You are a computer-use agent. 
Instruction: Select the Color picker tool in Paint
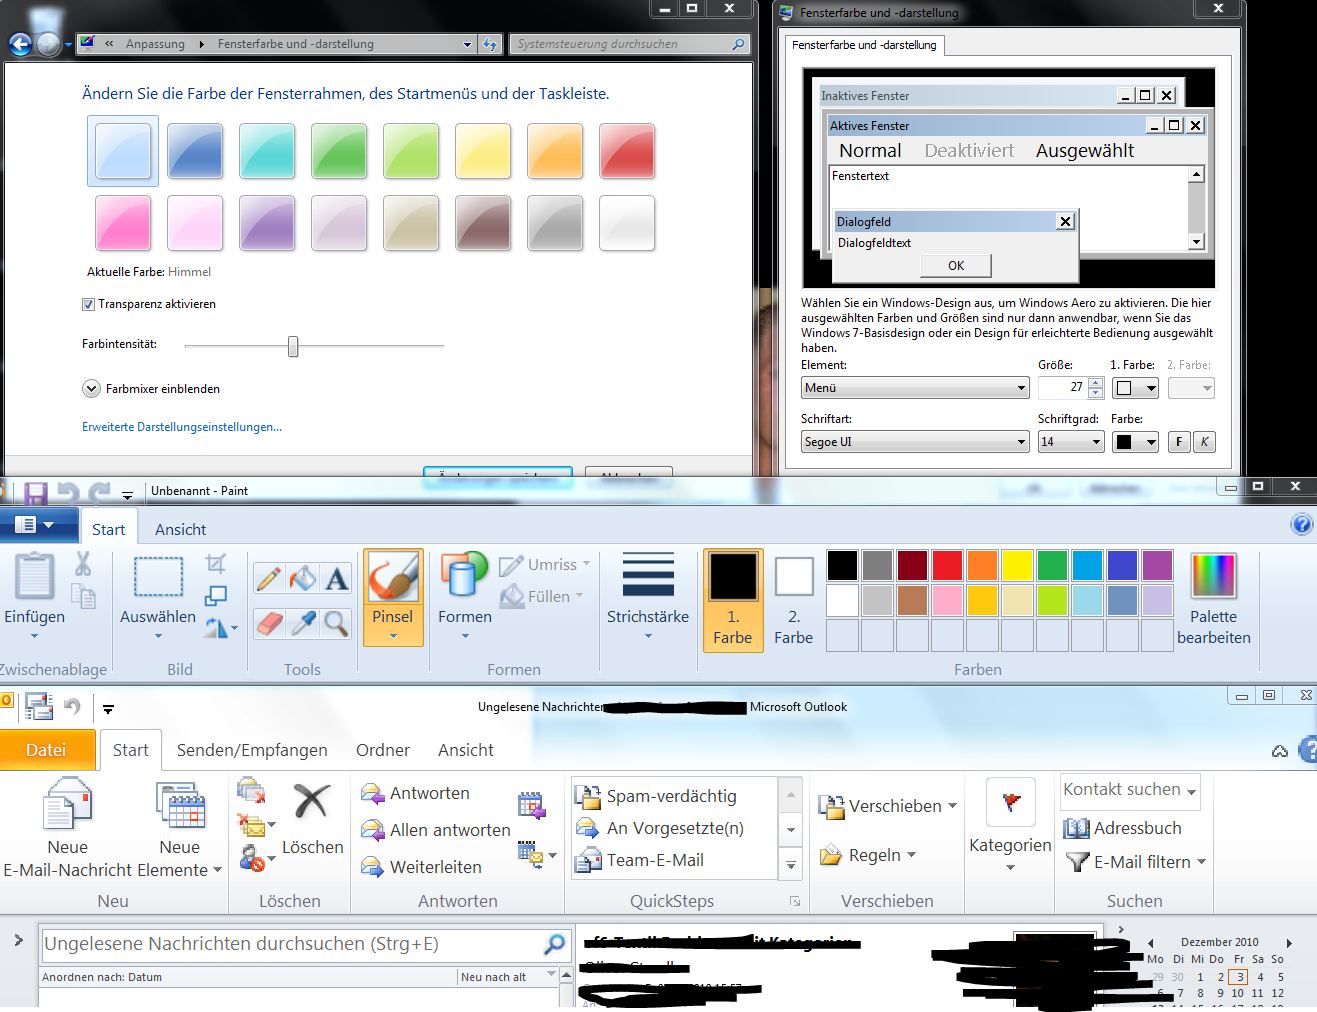pos(302,623)
